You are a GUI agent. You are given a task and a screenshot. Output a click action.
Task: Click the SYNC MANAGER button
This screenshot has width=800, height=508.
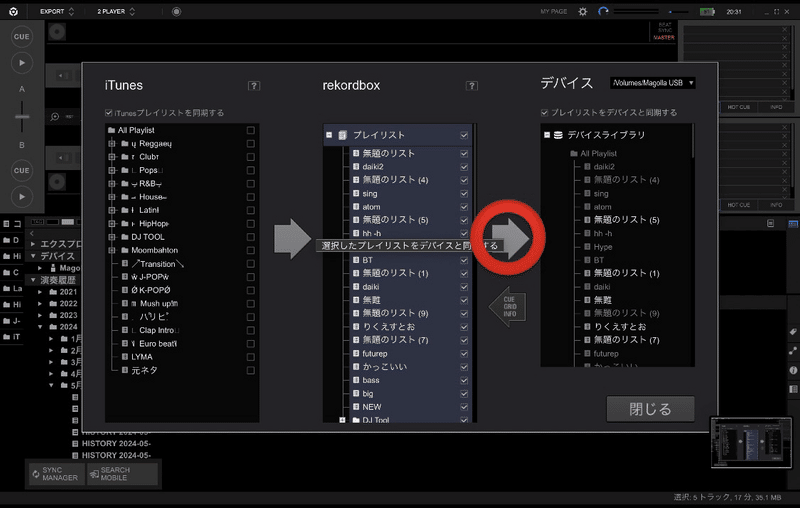tap(56, 474)
